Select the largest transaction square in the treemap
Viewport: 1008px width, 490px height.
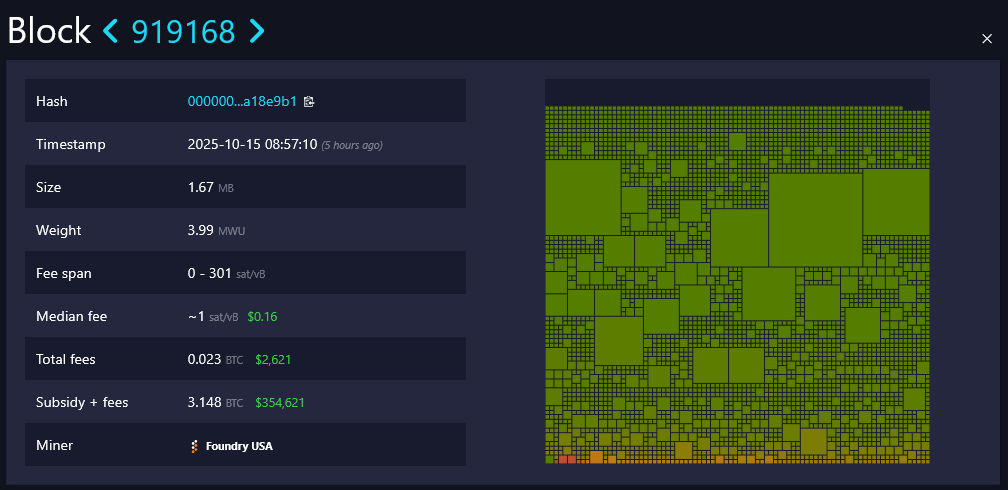tap(815, 219)
